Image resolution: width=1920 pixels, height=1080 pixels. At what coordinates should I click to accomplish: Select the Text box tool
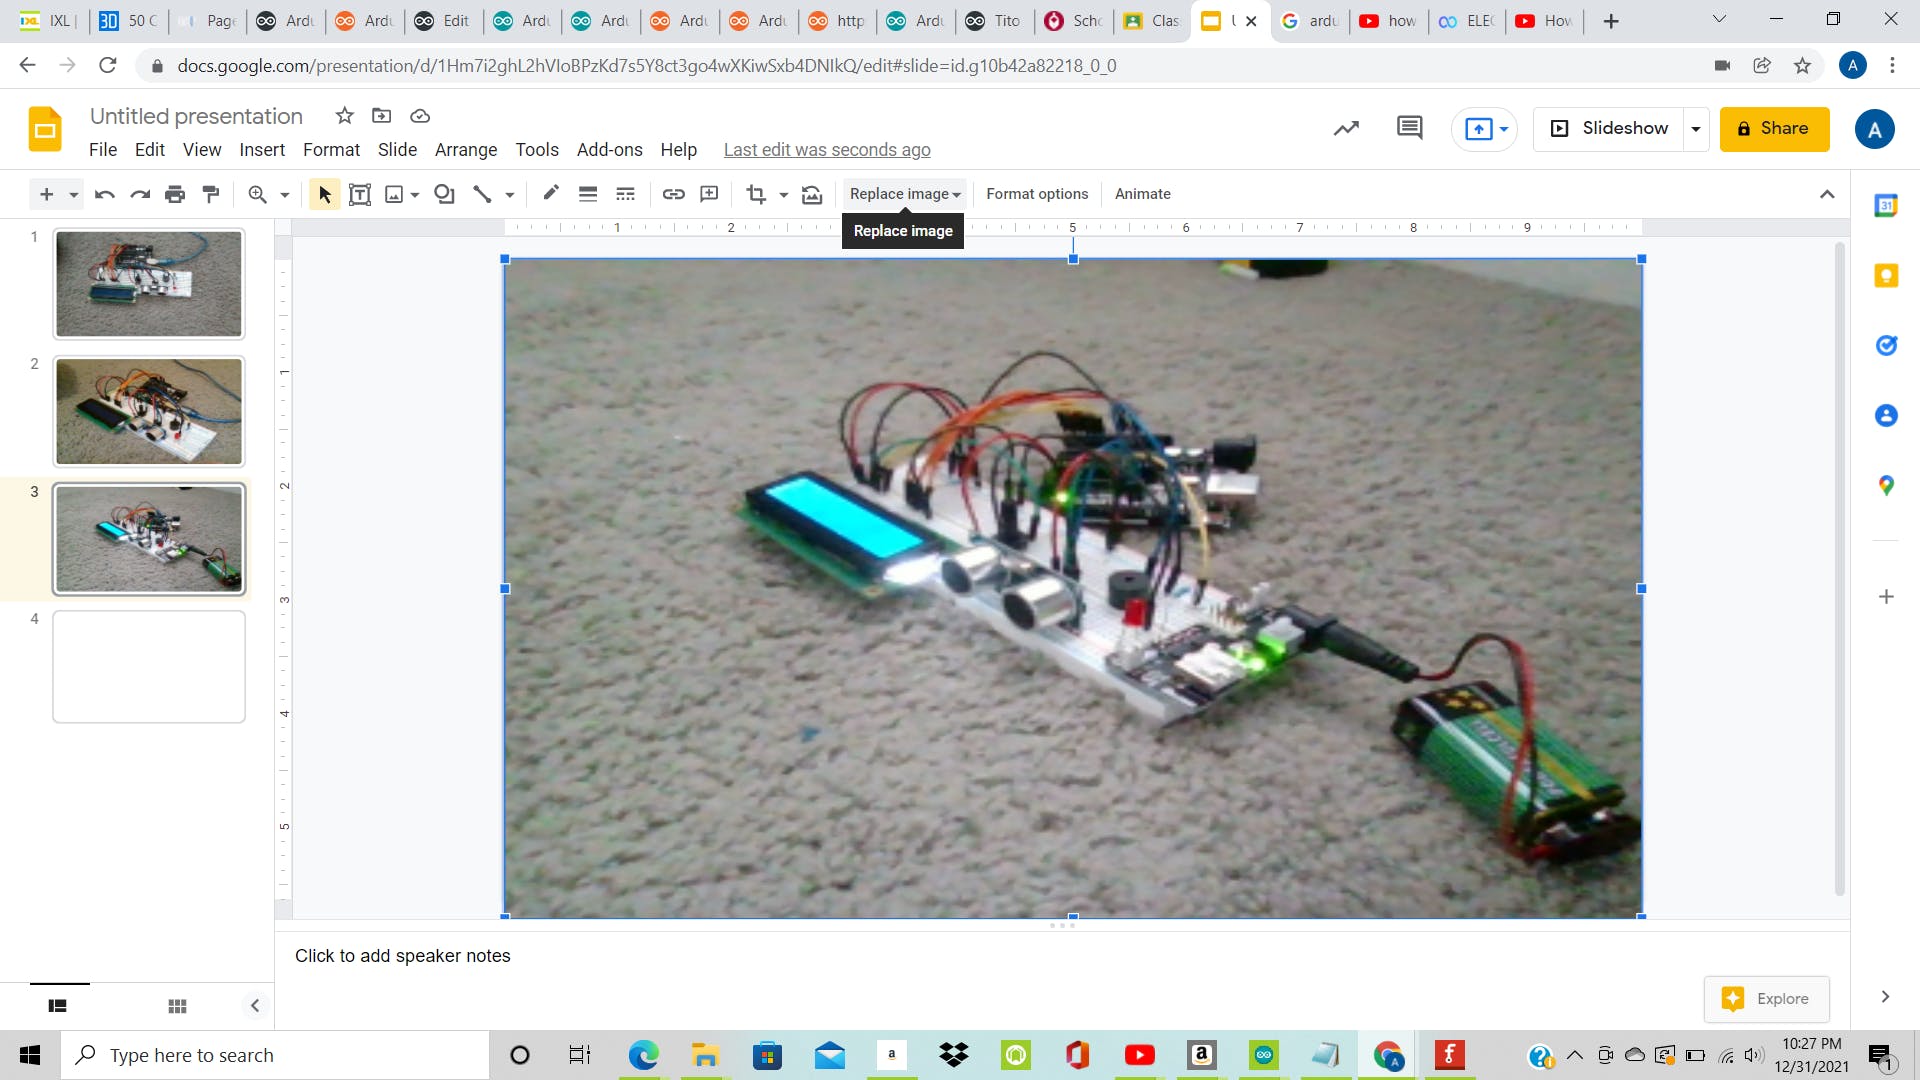tap(360, 194)
